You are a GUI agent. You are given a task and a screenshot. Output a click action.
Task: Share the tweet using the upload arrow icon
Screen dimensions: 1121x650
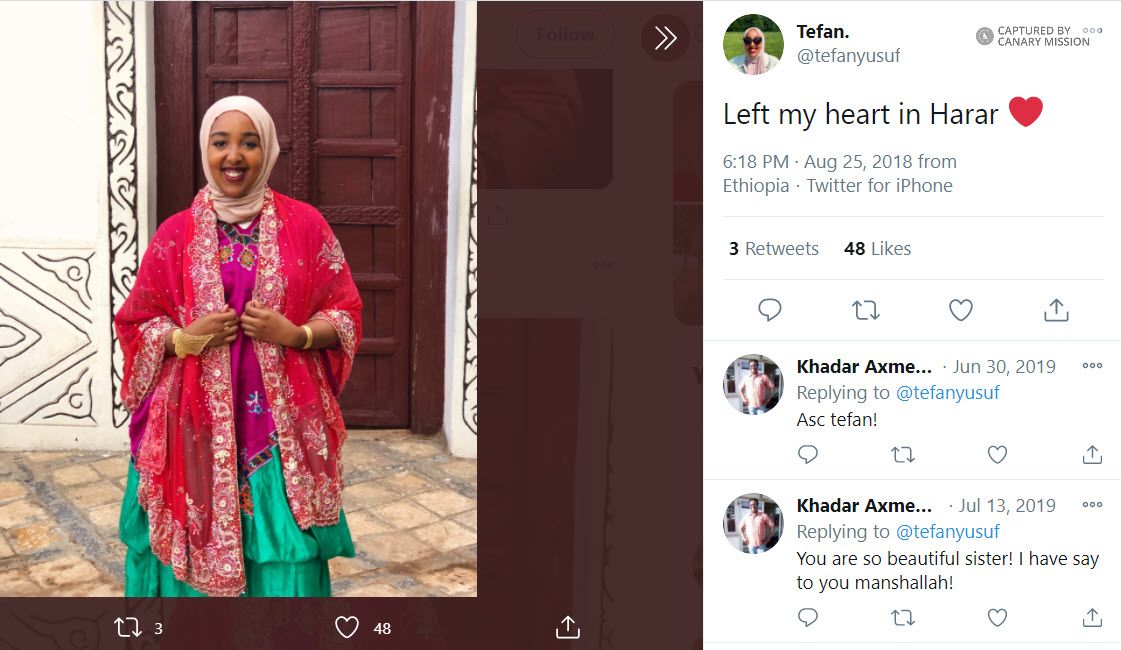pos(1057,310)
